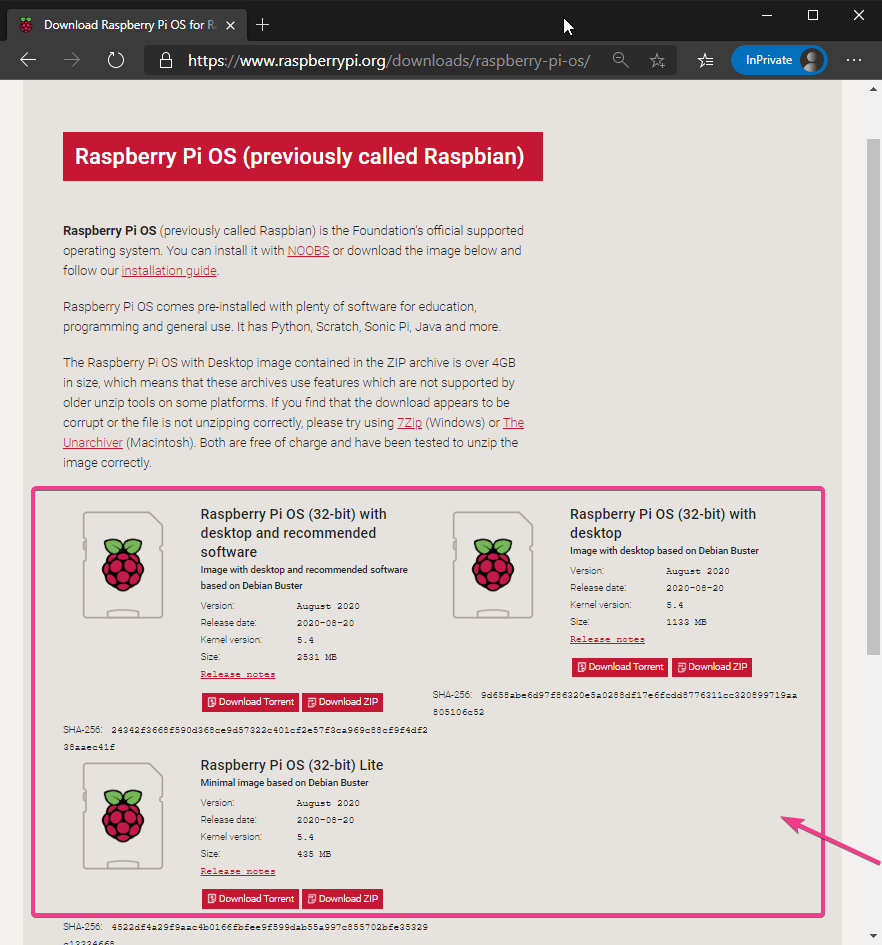Open the InPrivate profile menu
Screen dimensions: 882x945
pos(779,60)
